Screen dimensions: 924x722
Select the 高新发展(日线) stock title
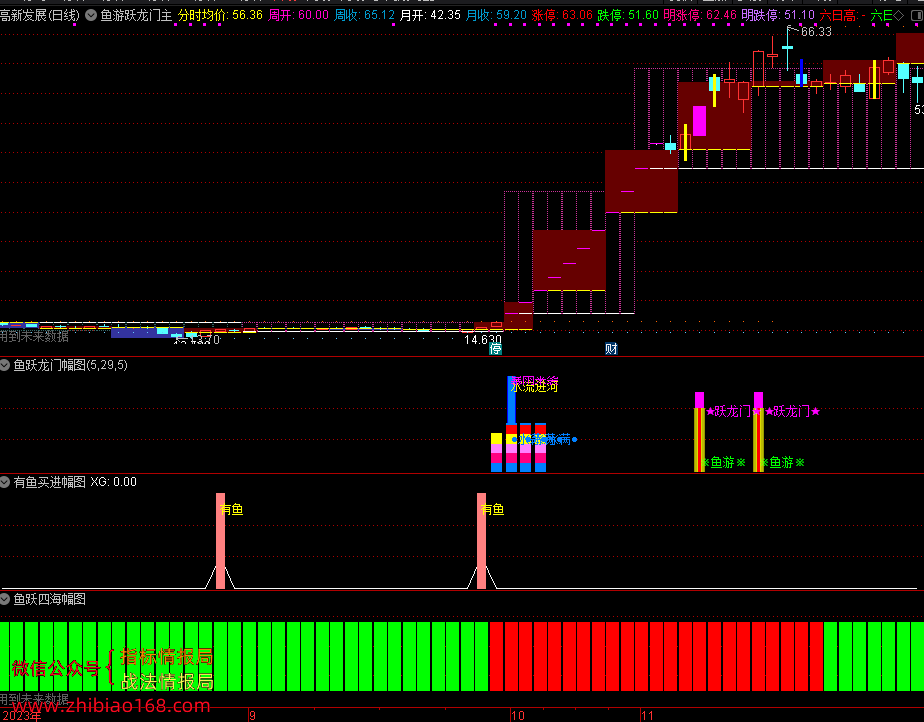coord(39,15)
